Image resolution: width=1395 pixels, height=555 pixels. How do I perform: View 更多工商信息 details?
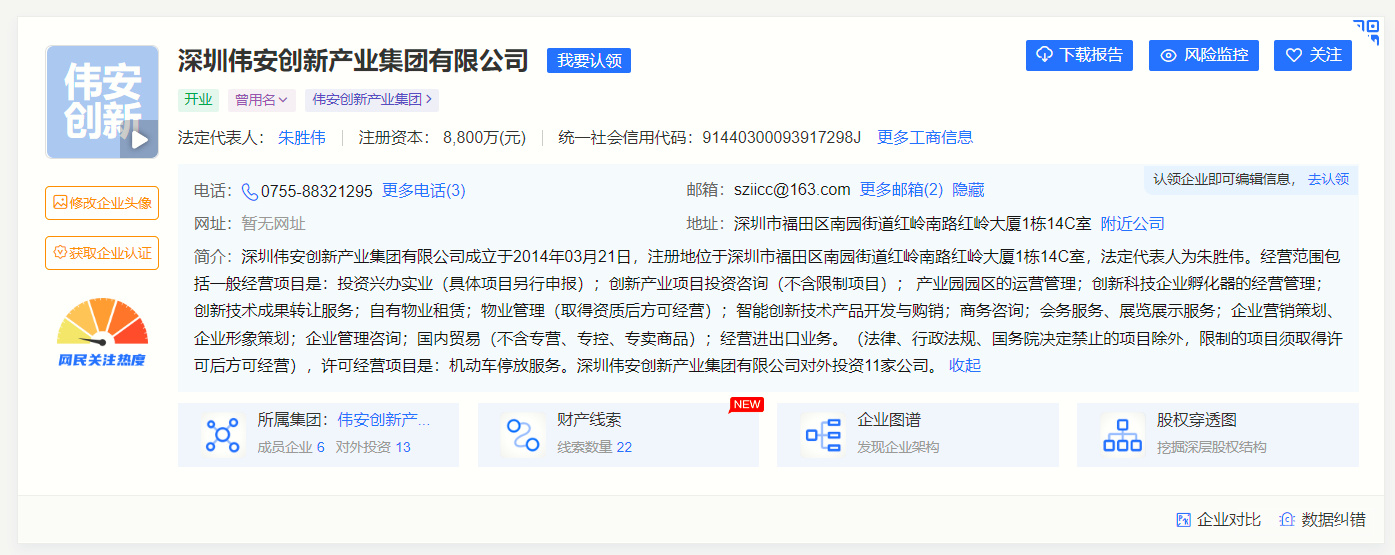(x=925, y=138)
